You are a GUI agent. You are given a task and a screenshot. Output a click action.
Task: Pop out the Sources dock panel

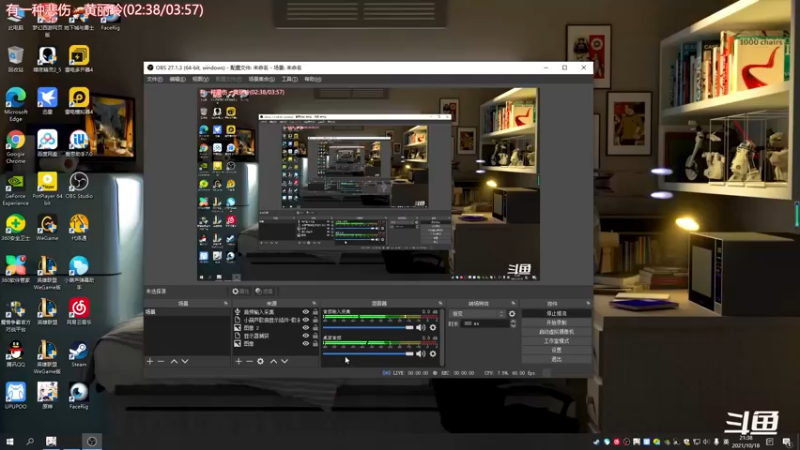[314, 304]
